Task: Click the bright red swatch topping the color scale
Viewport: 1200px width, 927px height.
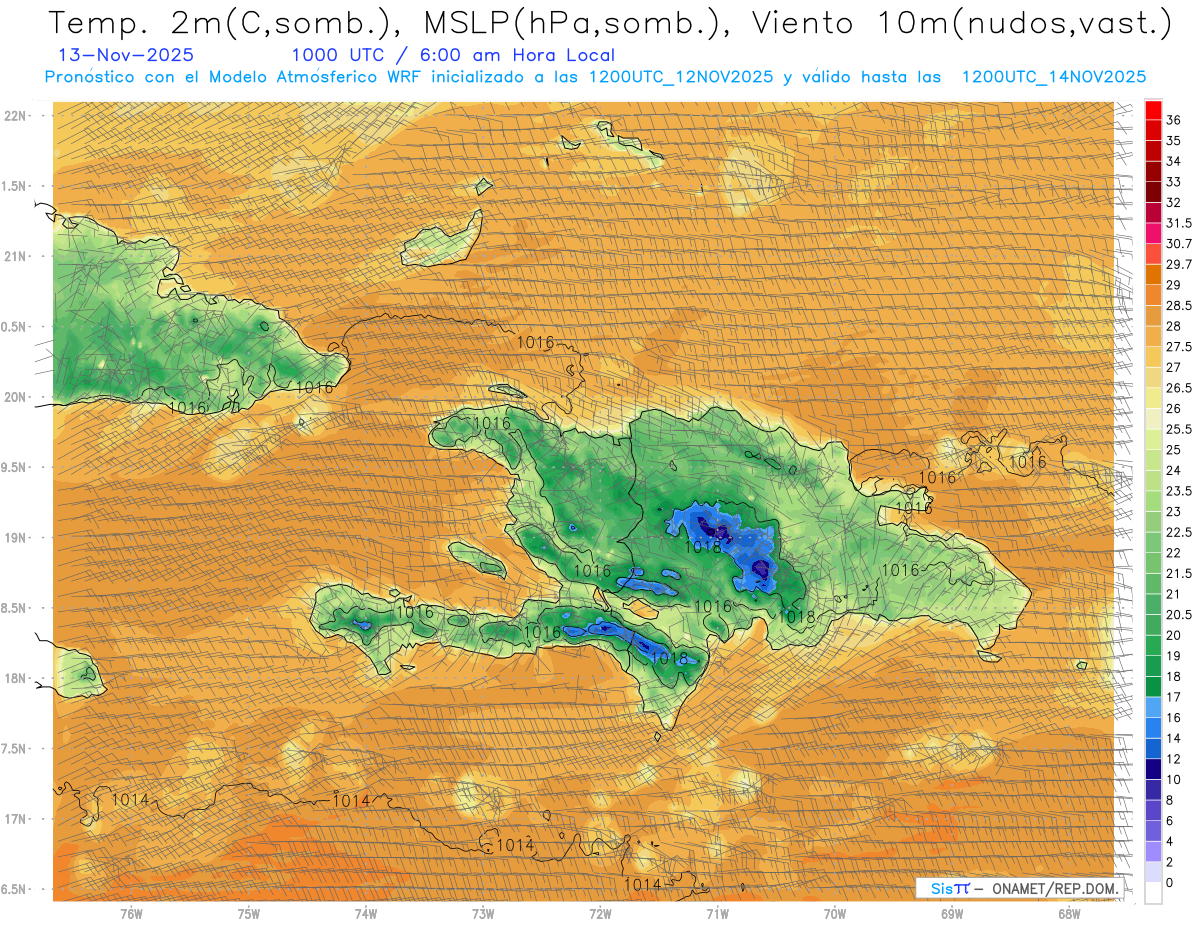Action: (x=1153, y=110)
